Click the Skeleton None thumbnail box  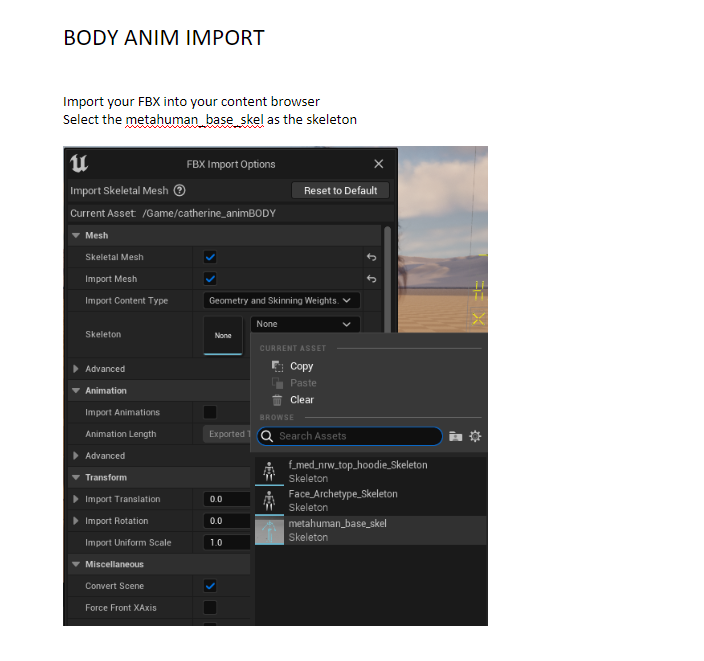[223, 335]
